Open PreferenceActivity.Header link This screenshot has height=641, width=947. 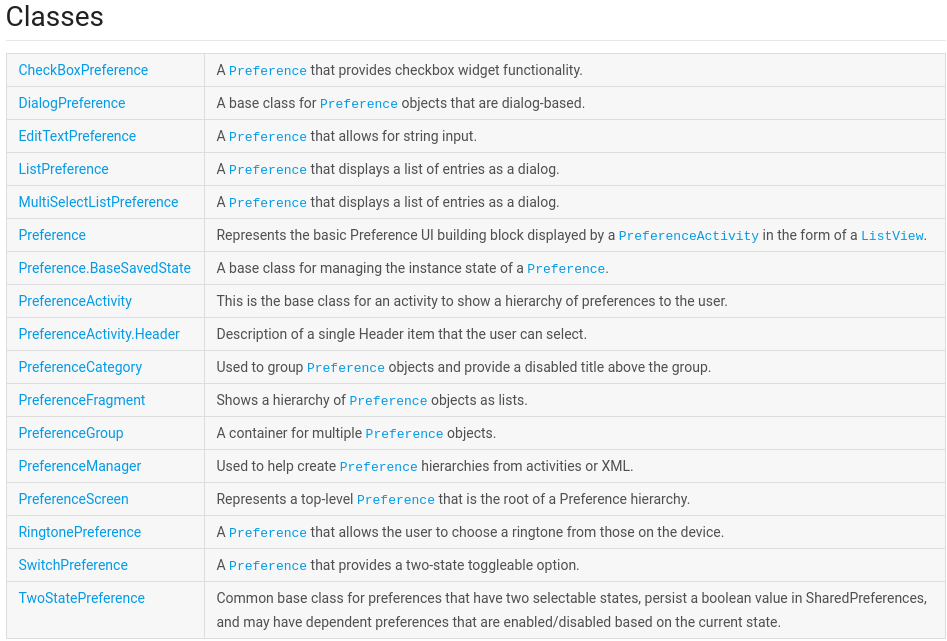click(x=99, y=334)
